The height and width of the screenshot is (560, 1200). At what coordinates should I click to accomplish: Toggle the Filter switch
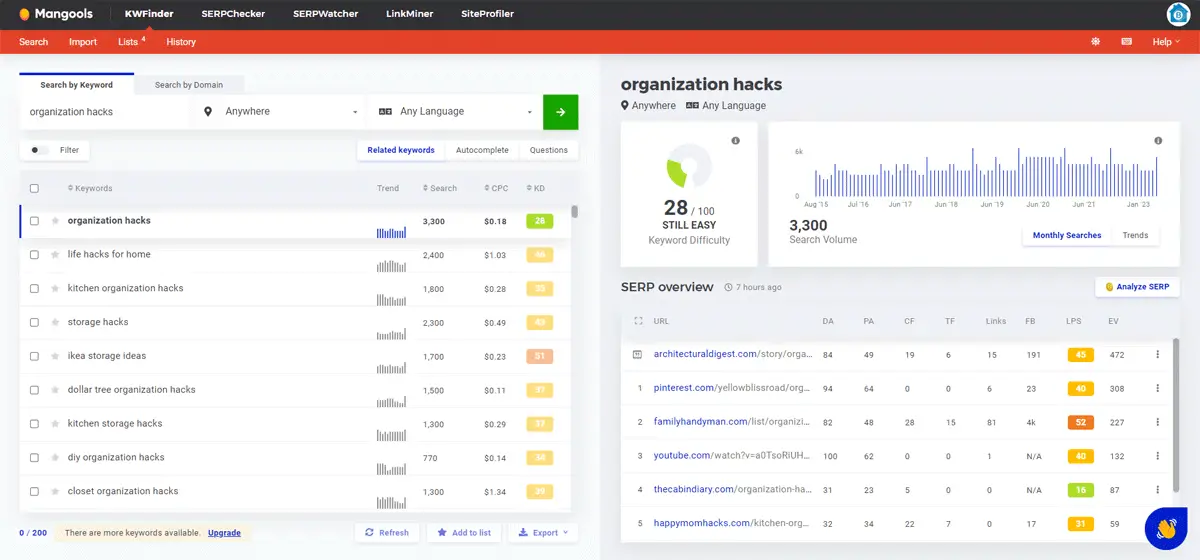[x=39, y=150]
